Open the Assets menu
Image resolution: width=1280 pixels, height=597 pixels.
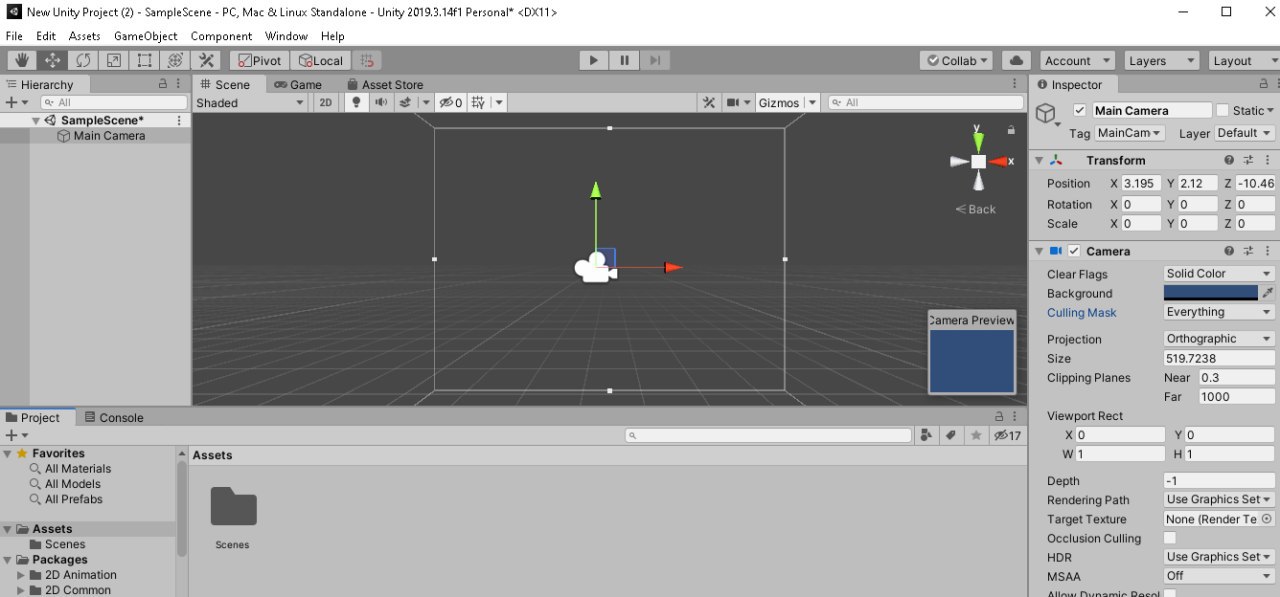[84, 36]
